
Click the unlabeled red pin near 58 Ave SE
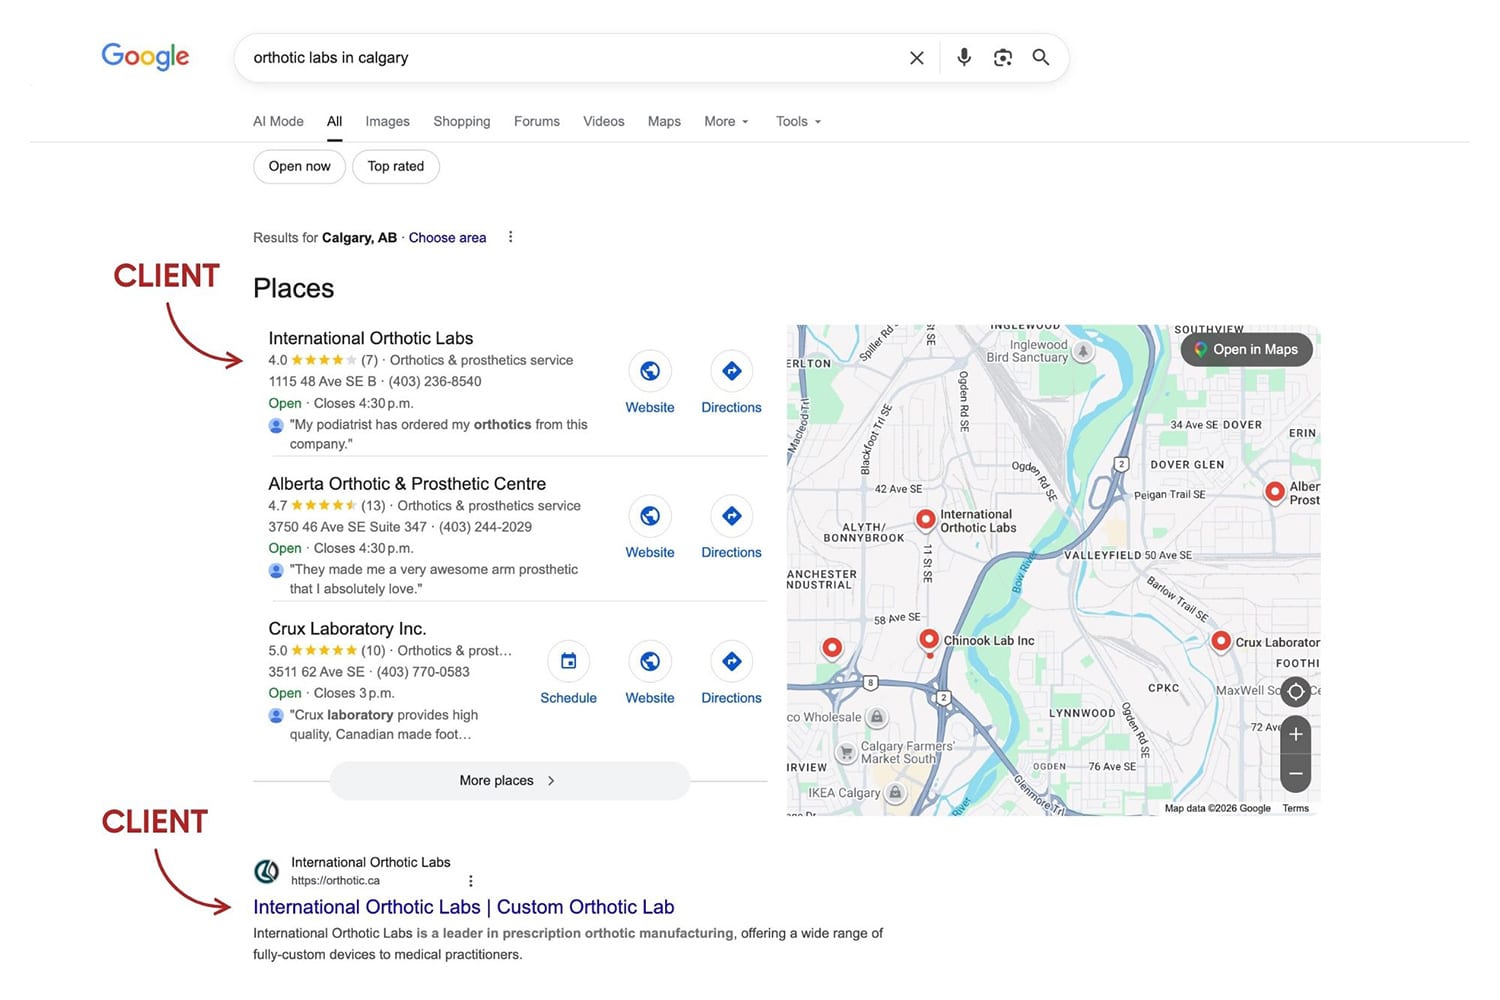831,648
